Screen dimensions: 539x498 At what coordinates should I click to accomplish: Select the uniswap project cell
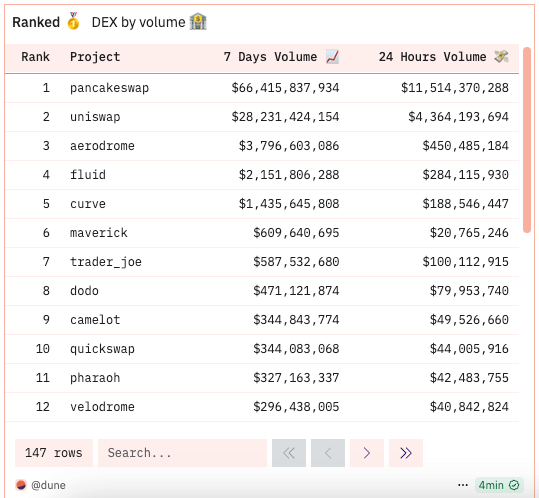[95, 117]
